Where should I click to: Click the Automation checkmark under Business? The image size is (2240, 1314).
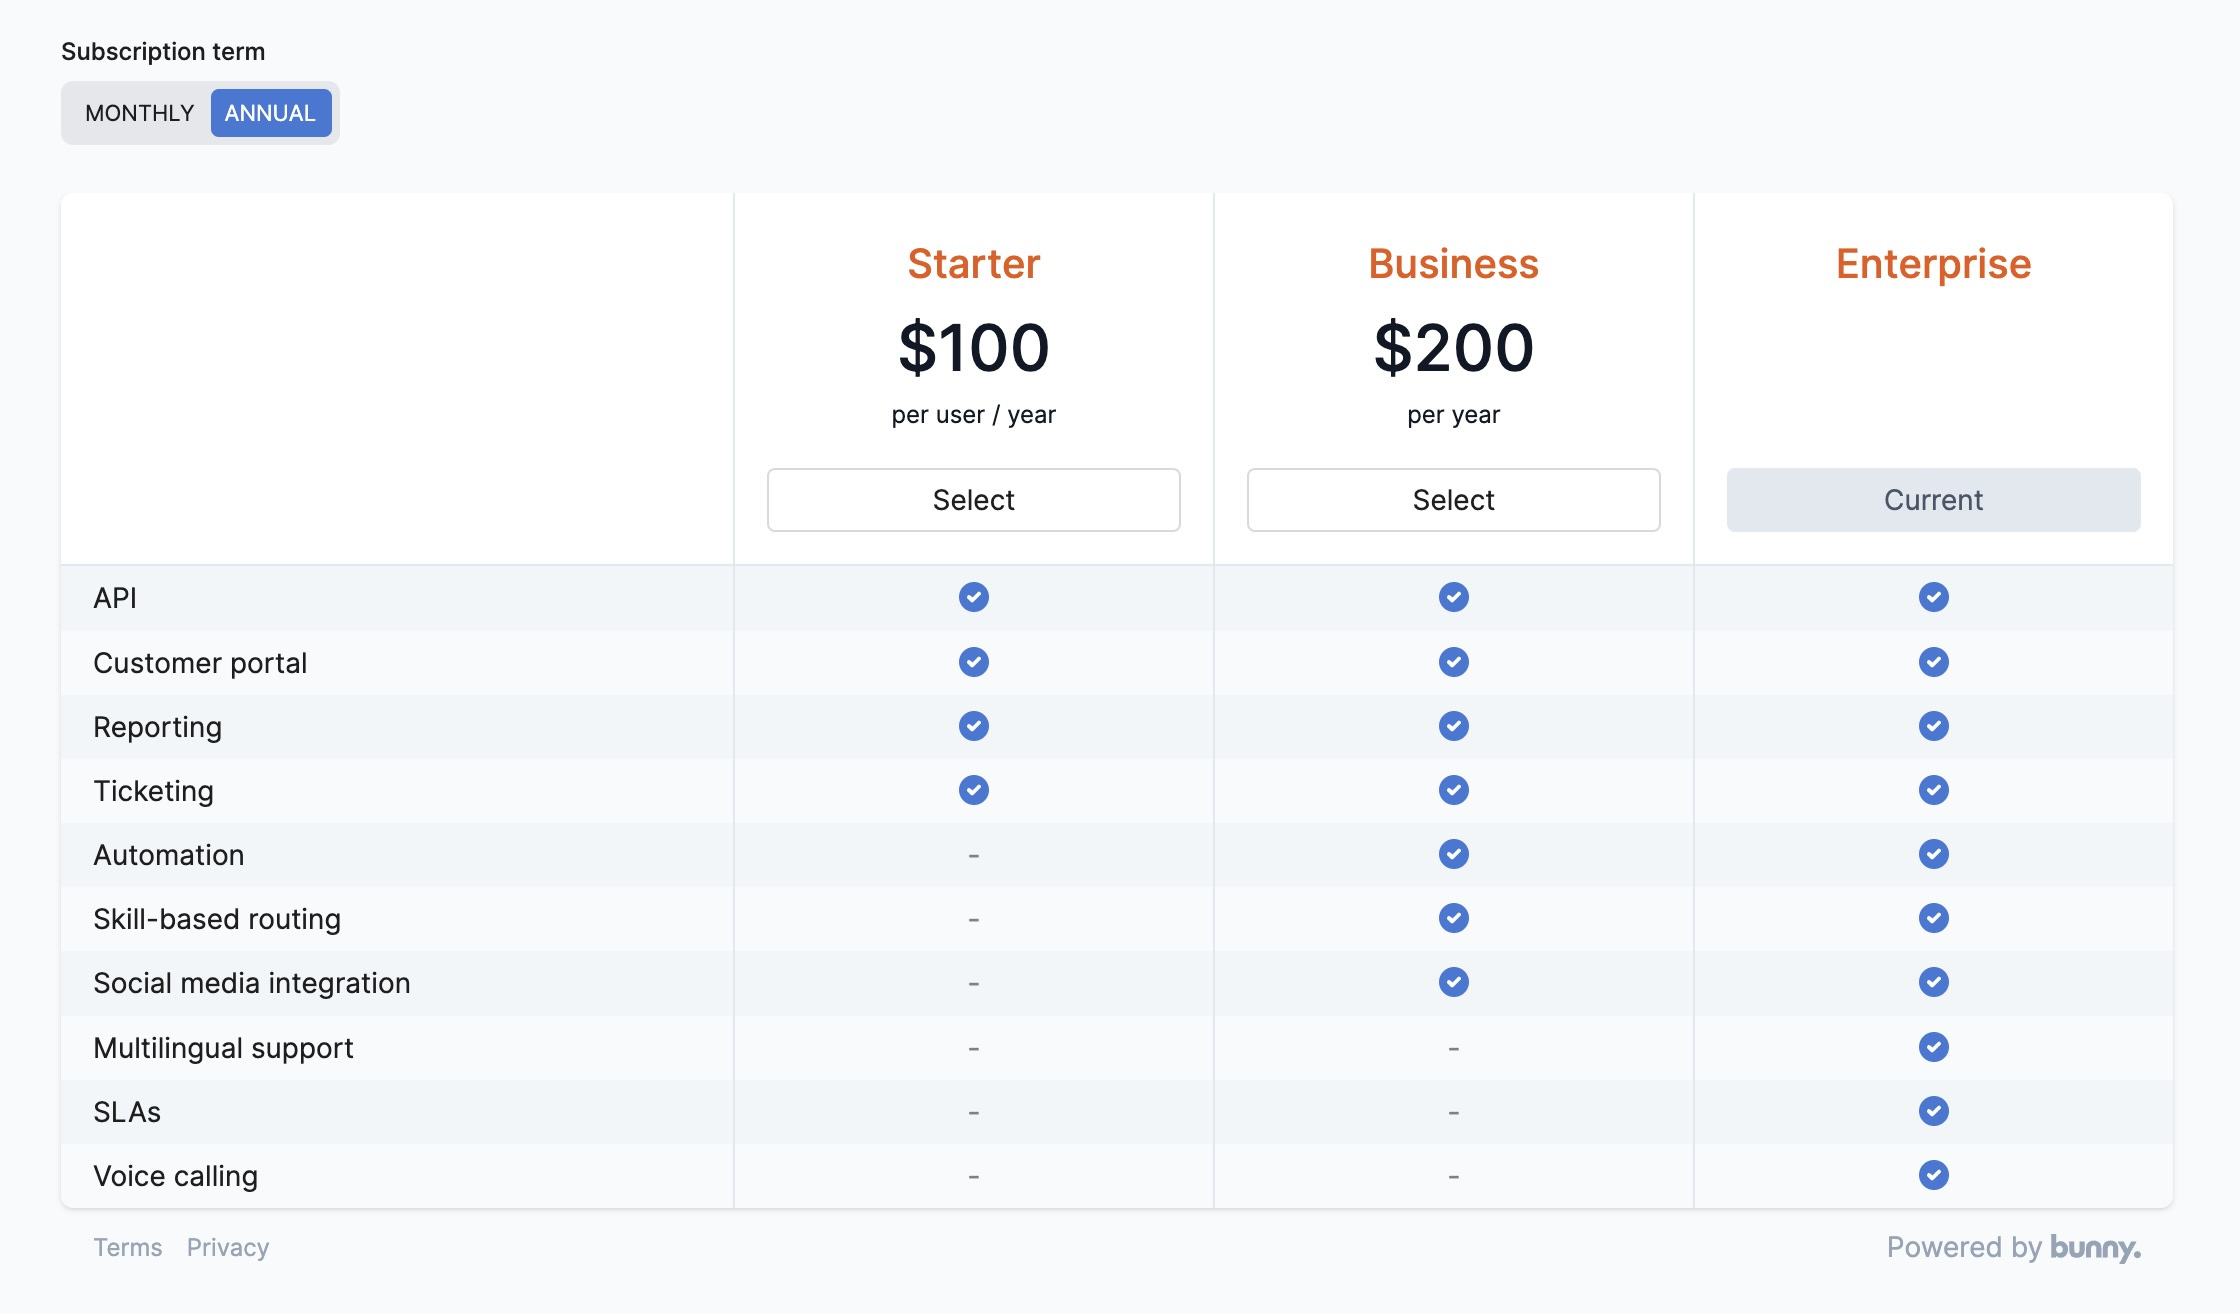tap(1453, 854)
